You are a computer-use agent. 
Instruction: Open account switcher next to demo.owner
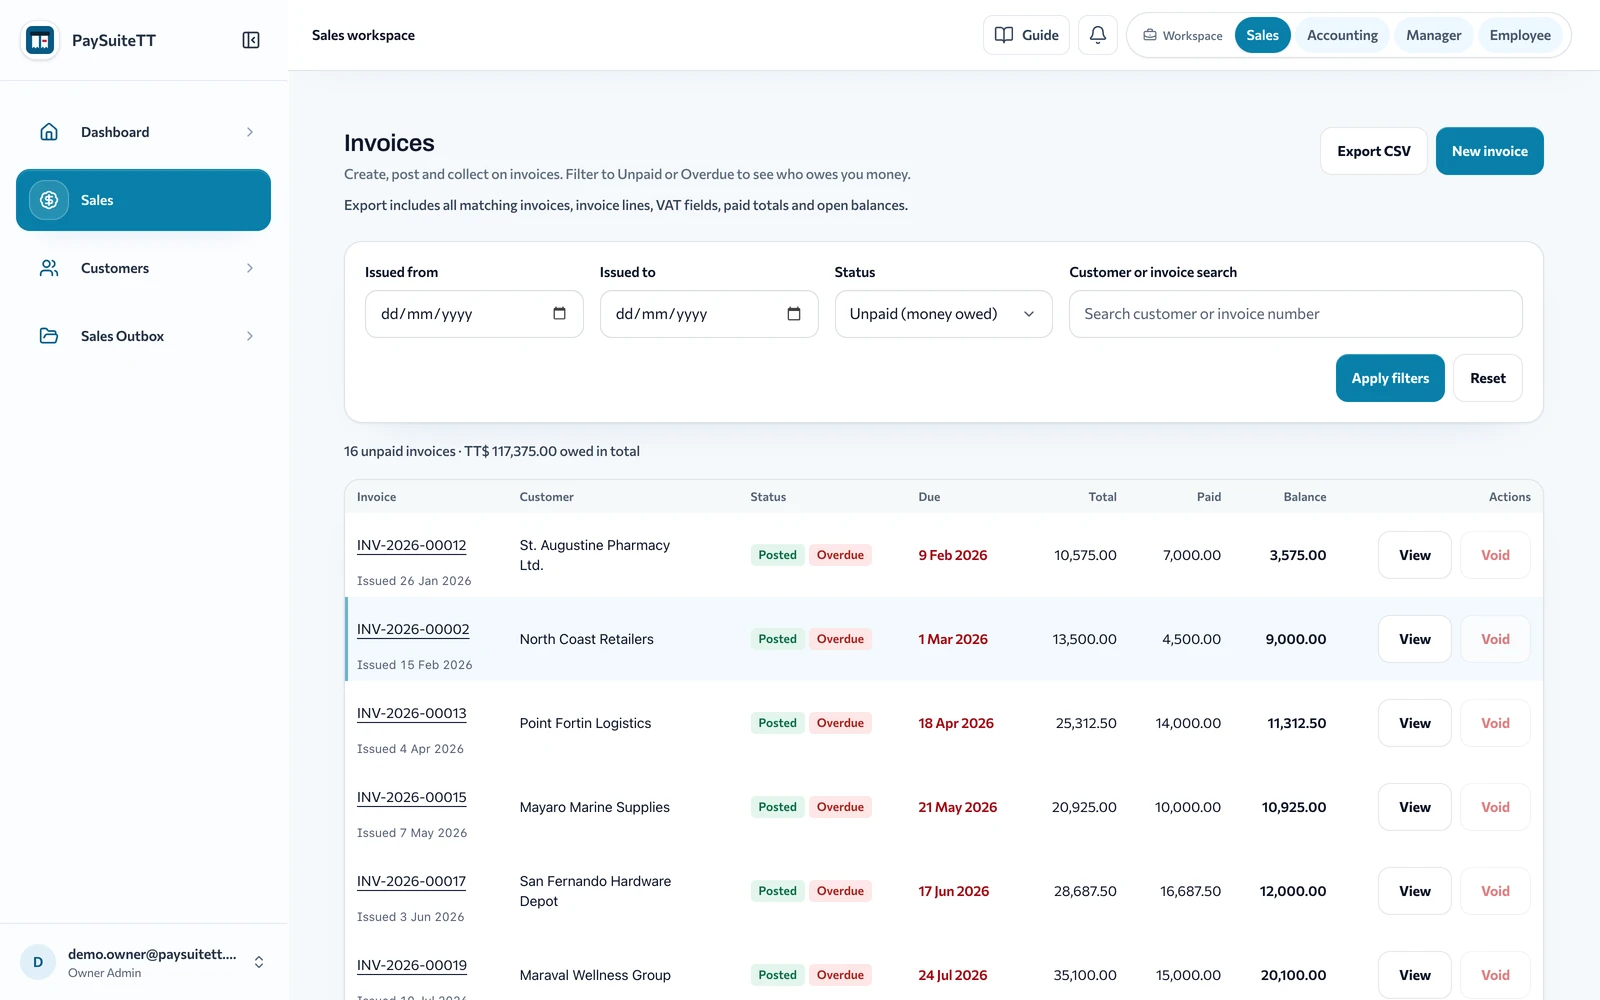(x=259, y=962)
